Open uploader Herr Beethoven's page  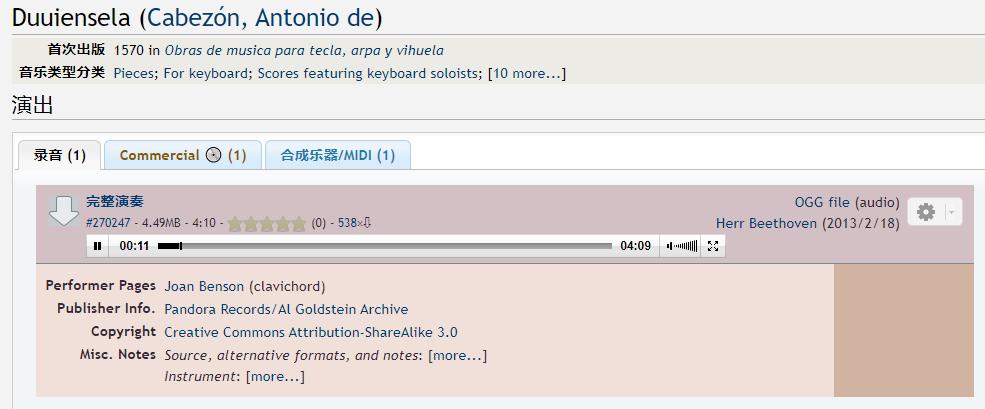(x=766, y=223)
